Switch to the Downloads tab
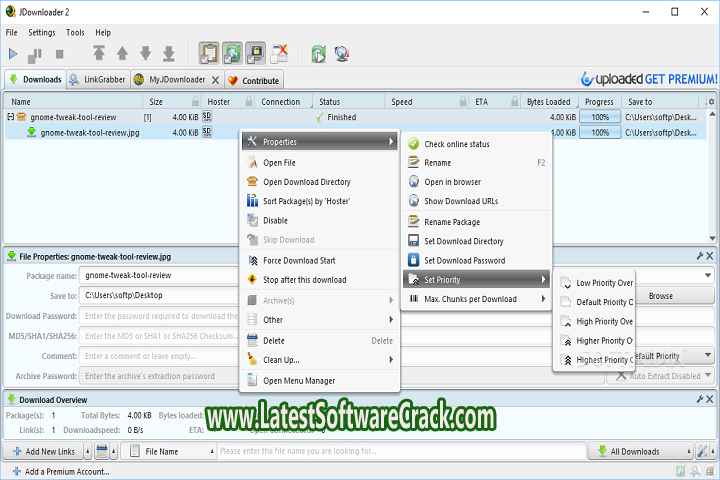Viewport: 720px width, 480px height. 35,79
